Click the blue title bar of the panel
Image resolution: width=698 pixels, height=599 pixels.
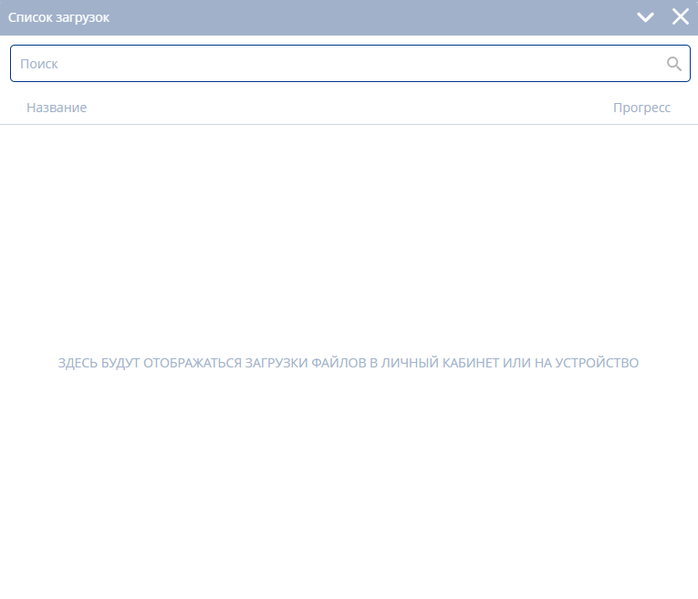tap(350, 17)
